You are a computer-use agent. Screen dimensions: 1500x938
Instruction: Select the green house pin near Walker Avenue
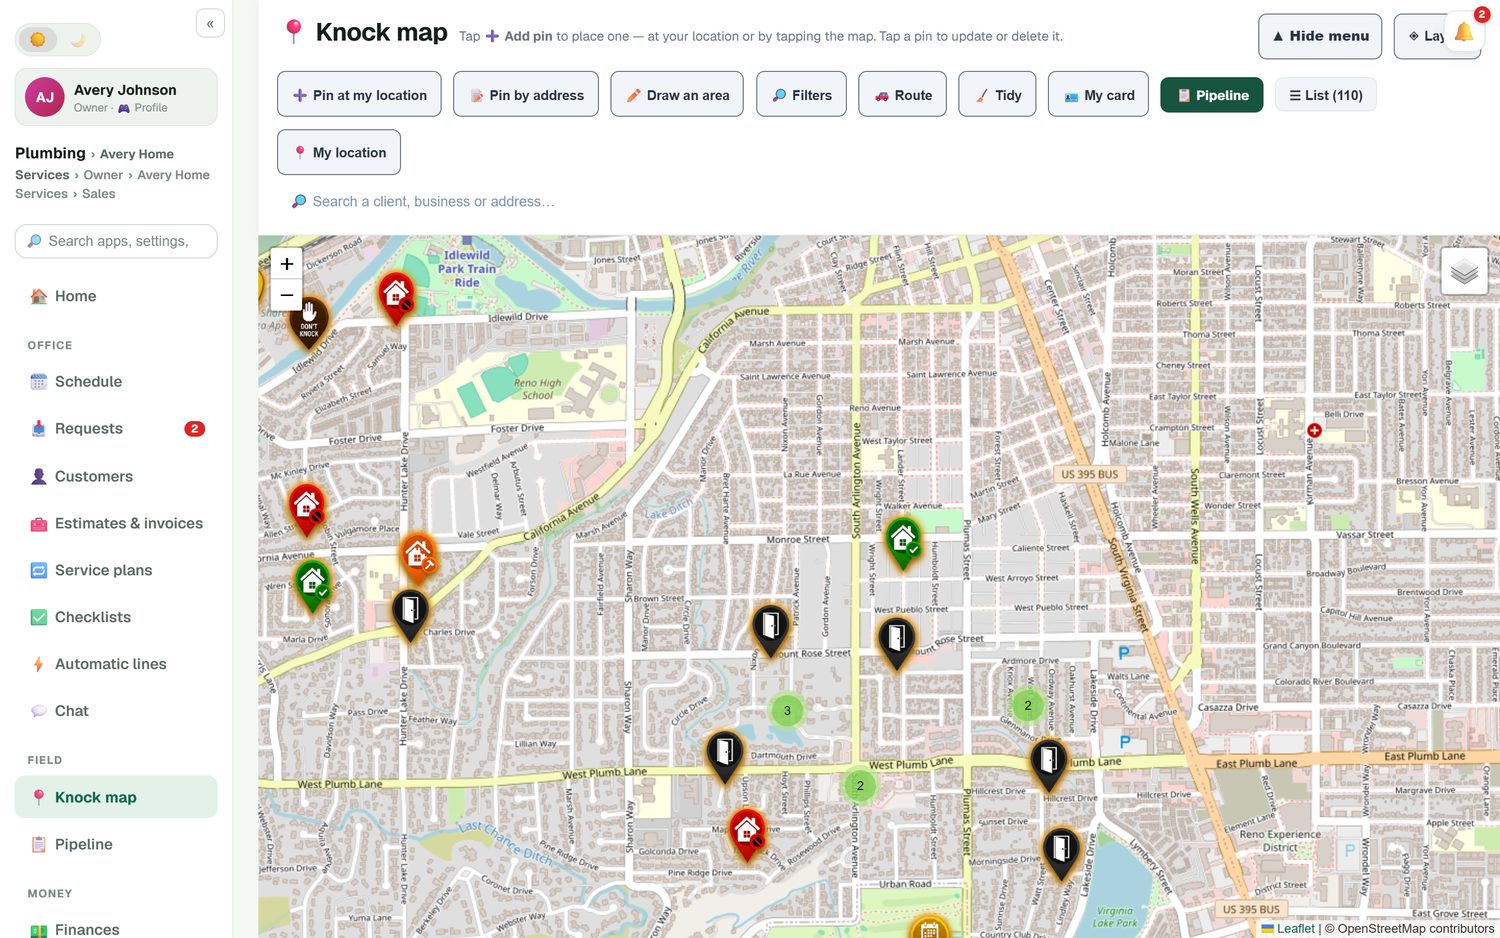point(904,541)
